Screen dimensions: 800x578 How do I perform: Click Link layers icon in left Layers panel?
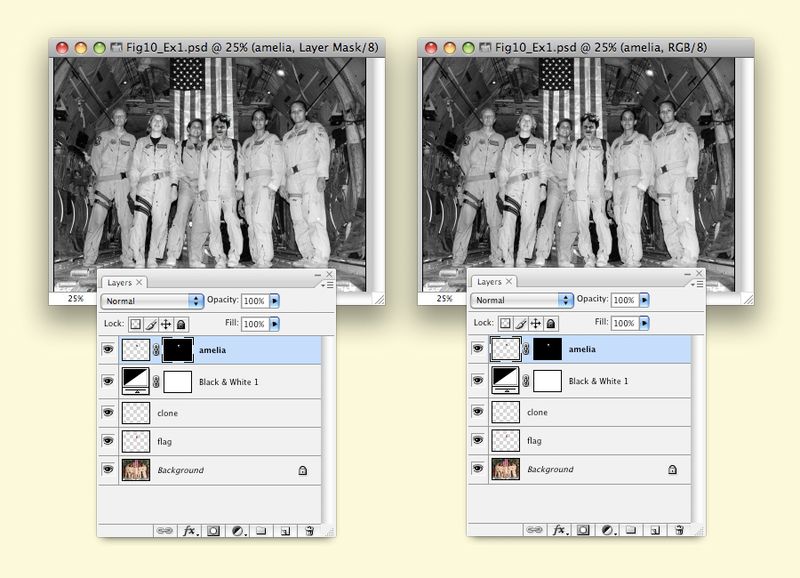[164, 530]
